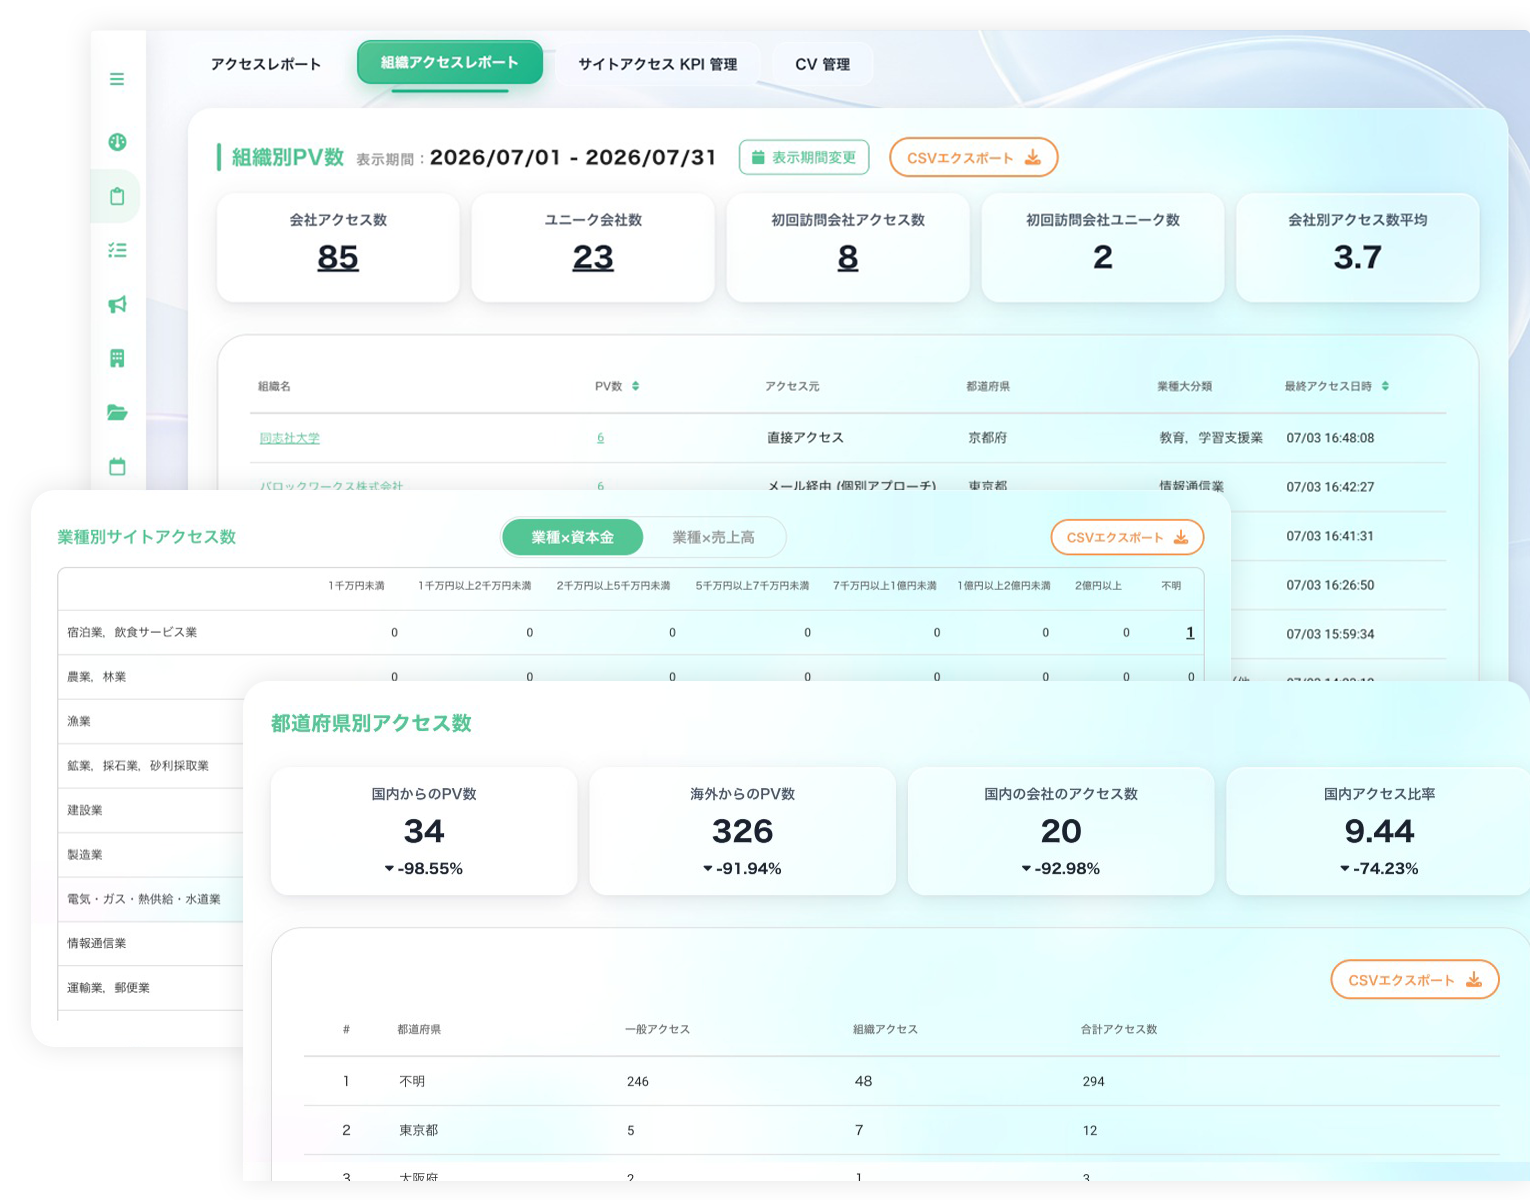Click the 表示期間変更 button
Image resolution: width=1530 pixels, height=1200 pixels.
coord(804,157)
